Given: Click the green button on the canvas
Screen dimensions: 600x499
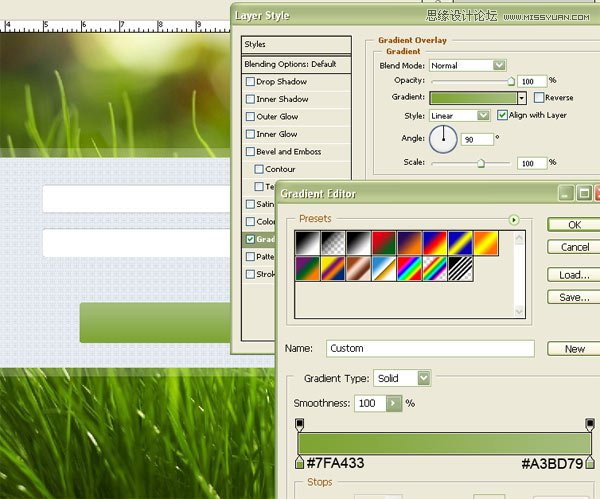Looking at the screenshot, I should click(155, 323).
